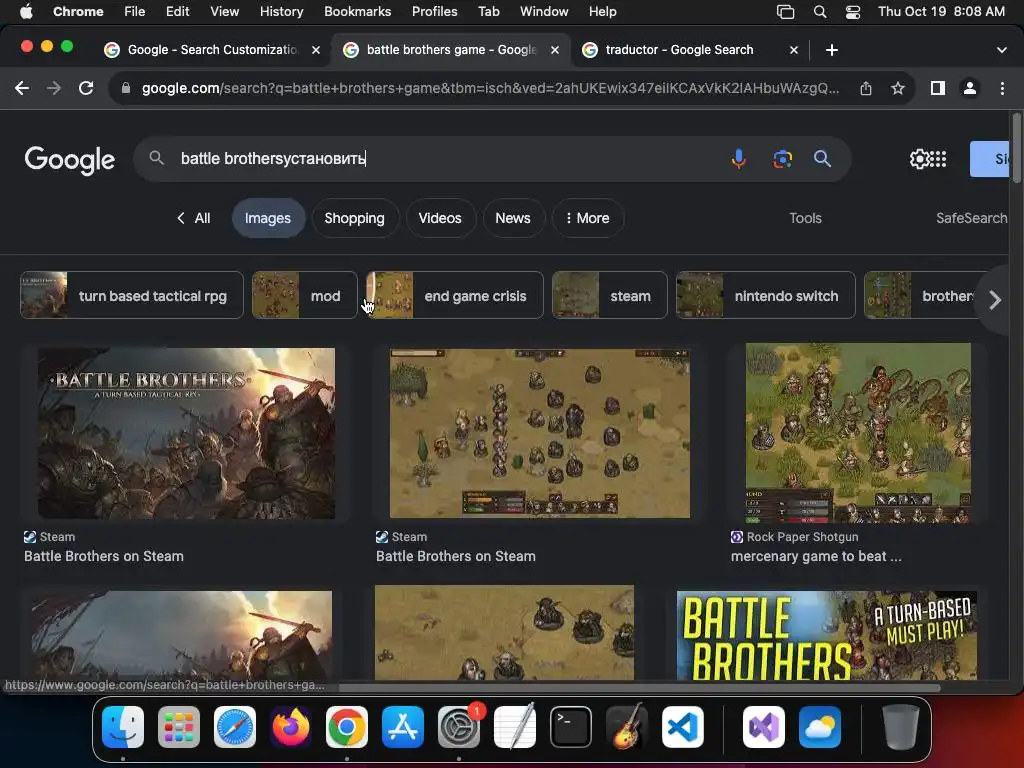
Task: Open GarageBand from the dock
Action: coord(627,727)
